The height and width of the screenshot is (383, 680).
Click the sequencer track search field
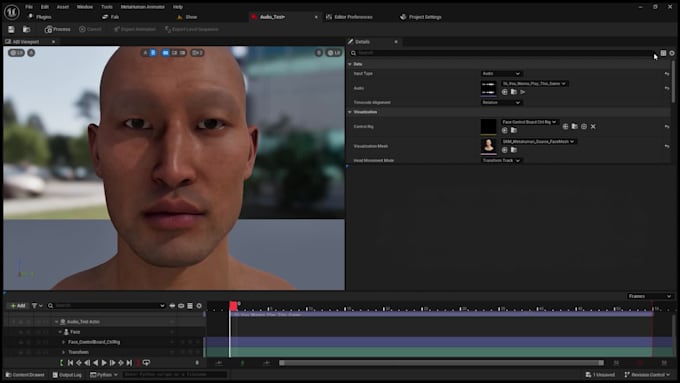[106, 306]
